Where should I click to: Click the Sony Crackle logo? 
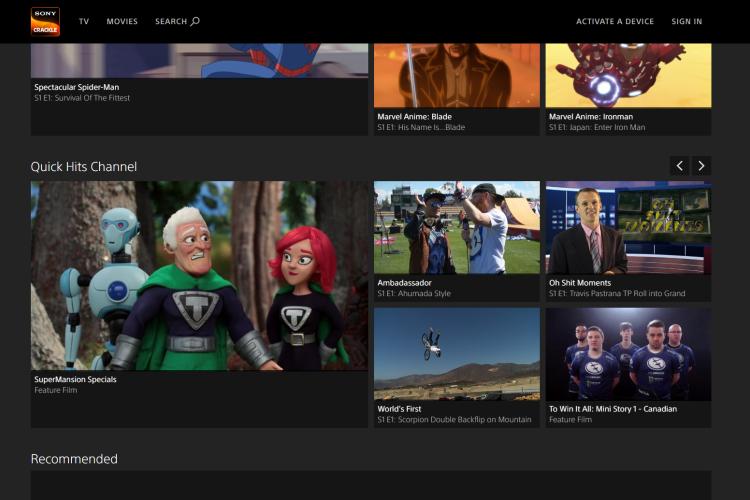point(45,22)
